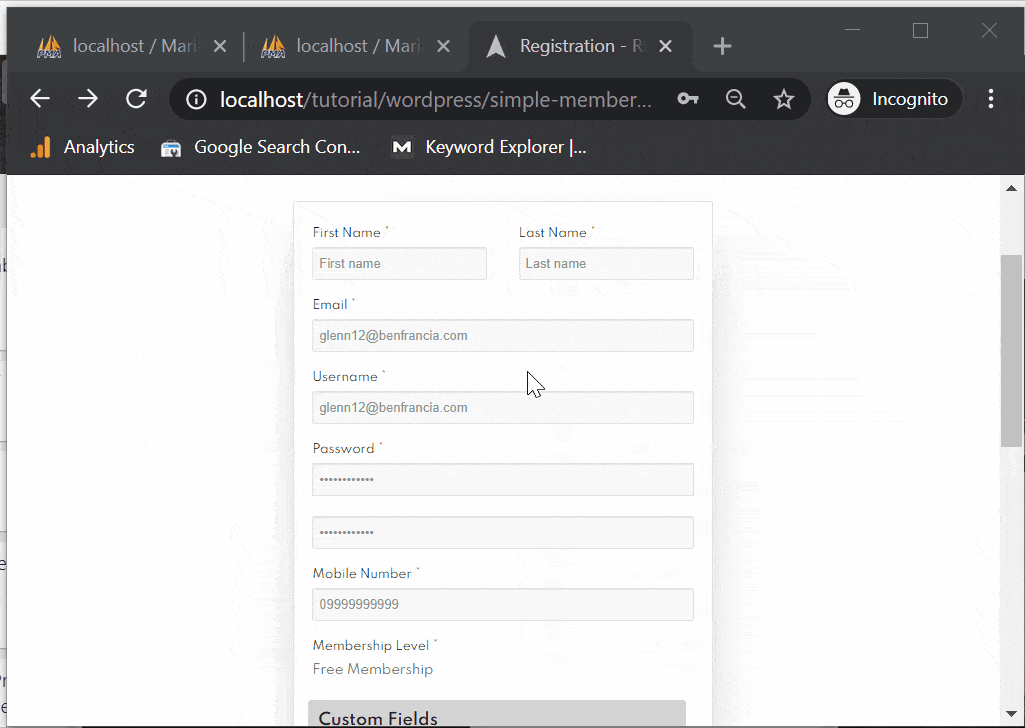Click the Incognito profile badge
This screenshot has width=1025, height=728.
pyautogui.click(x=893, y=99)
